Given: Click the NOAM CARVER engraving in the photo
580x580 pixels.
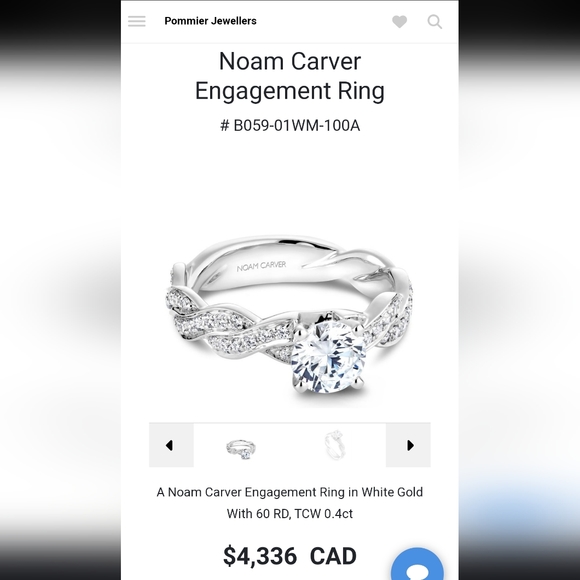Looking at the screenshot, I should 262,266.
